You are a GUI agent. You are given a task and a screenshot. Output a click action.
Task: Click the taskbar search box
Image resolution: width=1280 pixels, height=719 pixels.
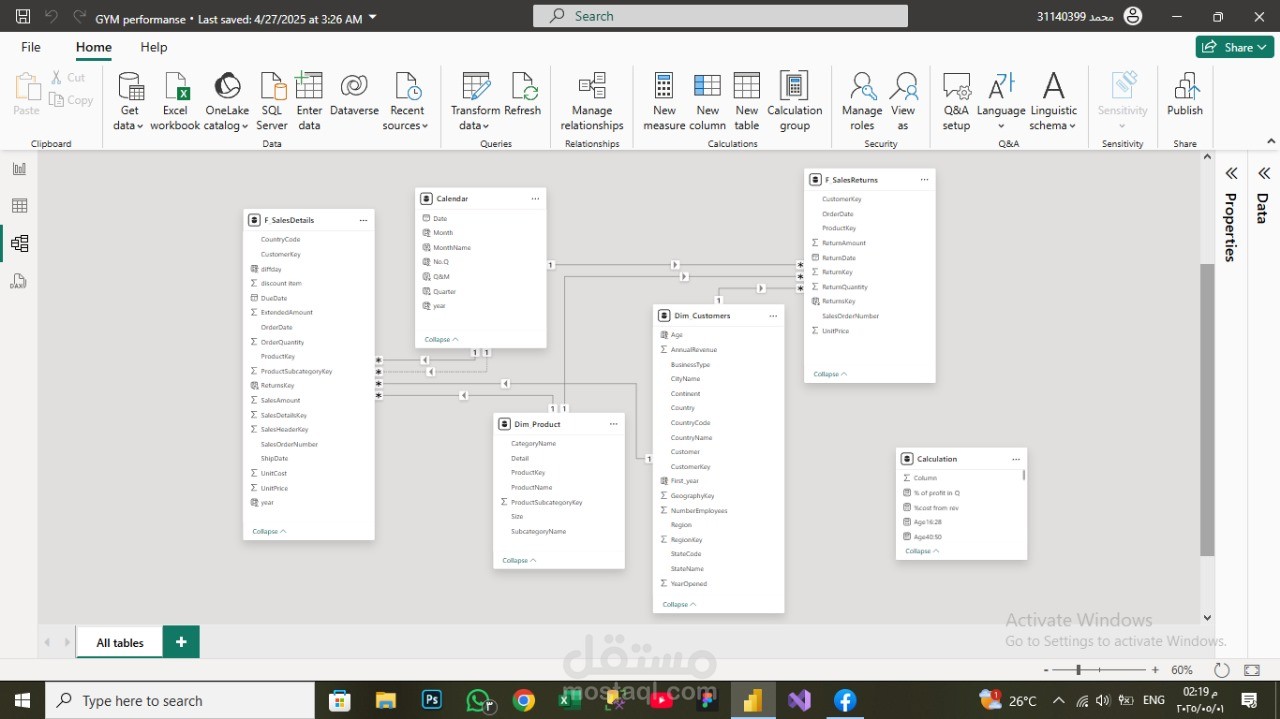(181, 700)
